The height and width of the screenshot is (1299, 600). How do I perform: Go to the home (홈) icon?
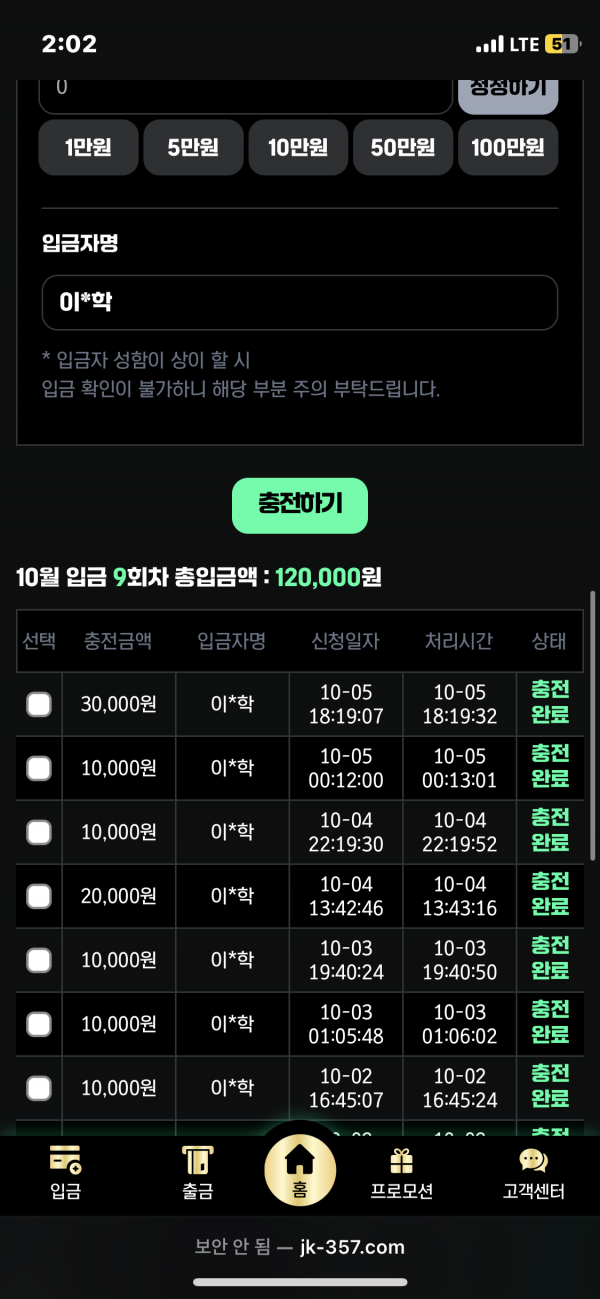click(x=300, y=1164)
